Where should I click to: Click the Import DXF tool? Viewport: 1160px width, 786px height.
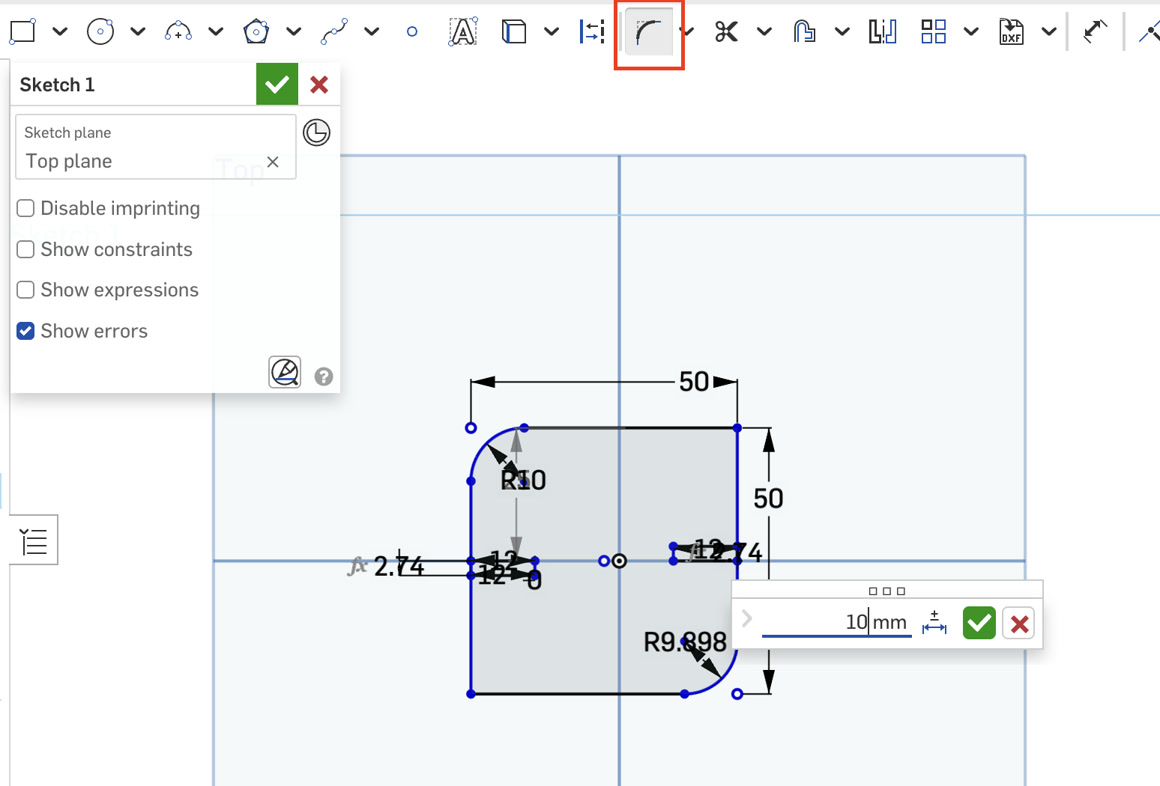tap(1011, 32)
